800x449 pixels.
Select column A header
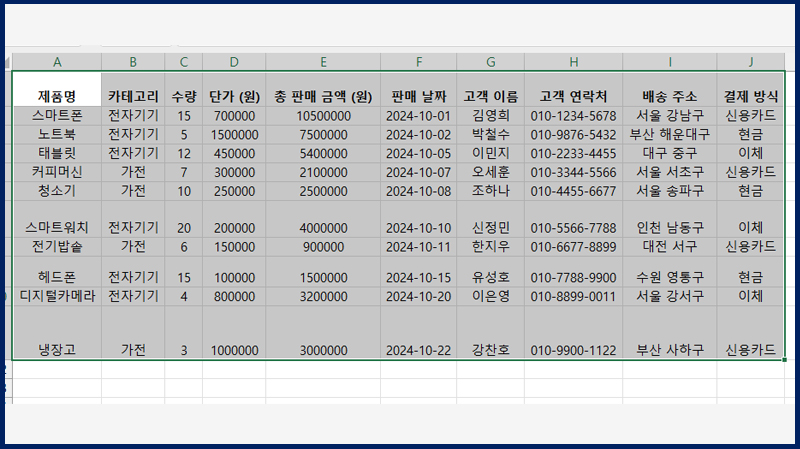point(57,62)
